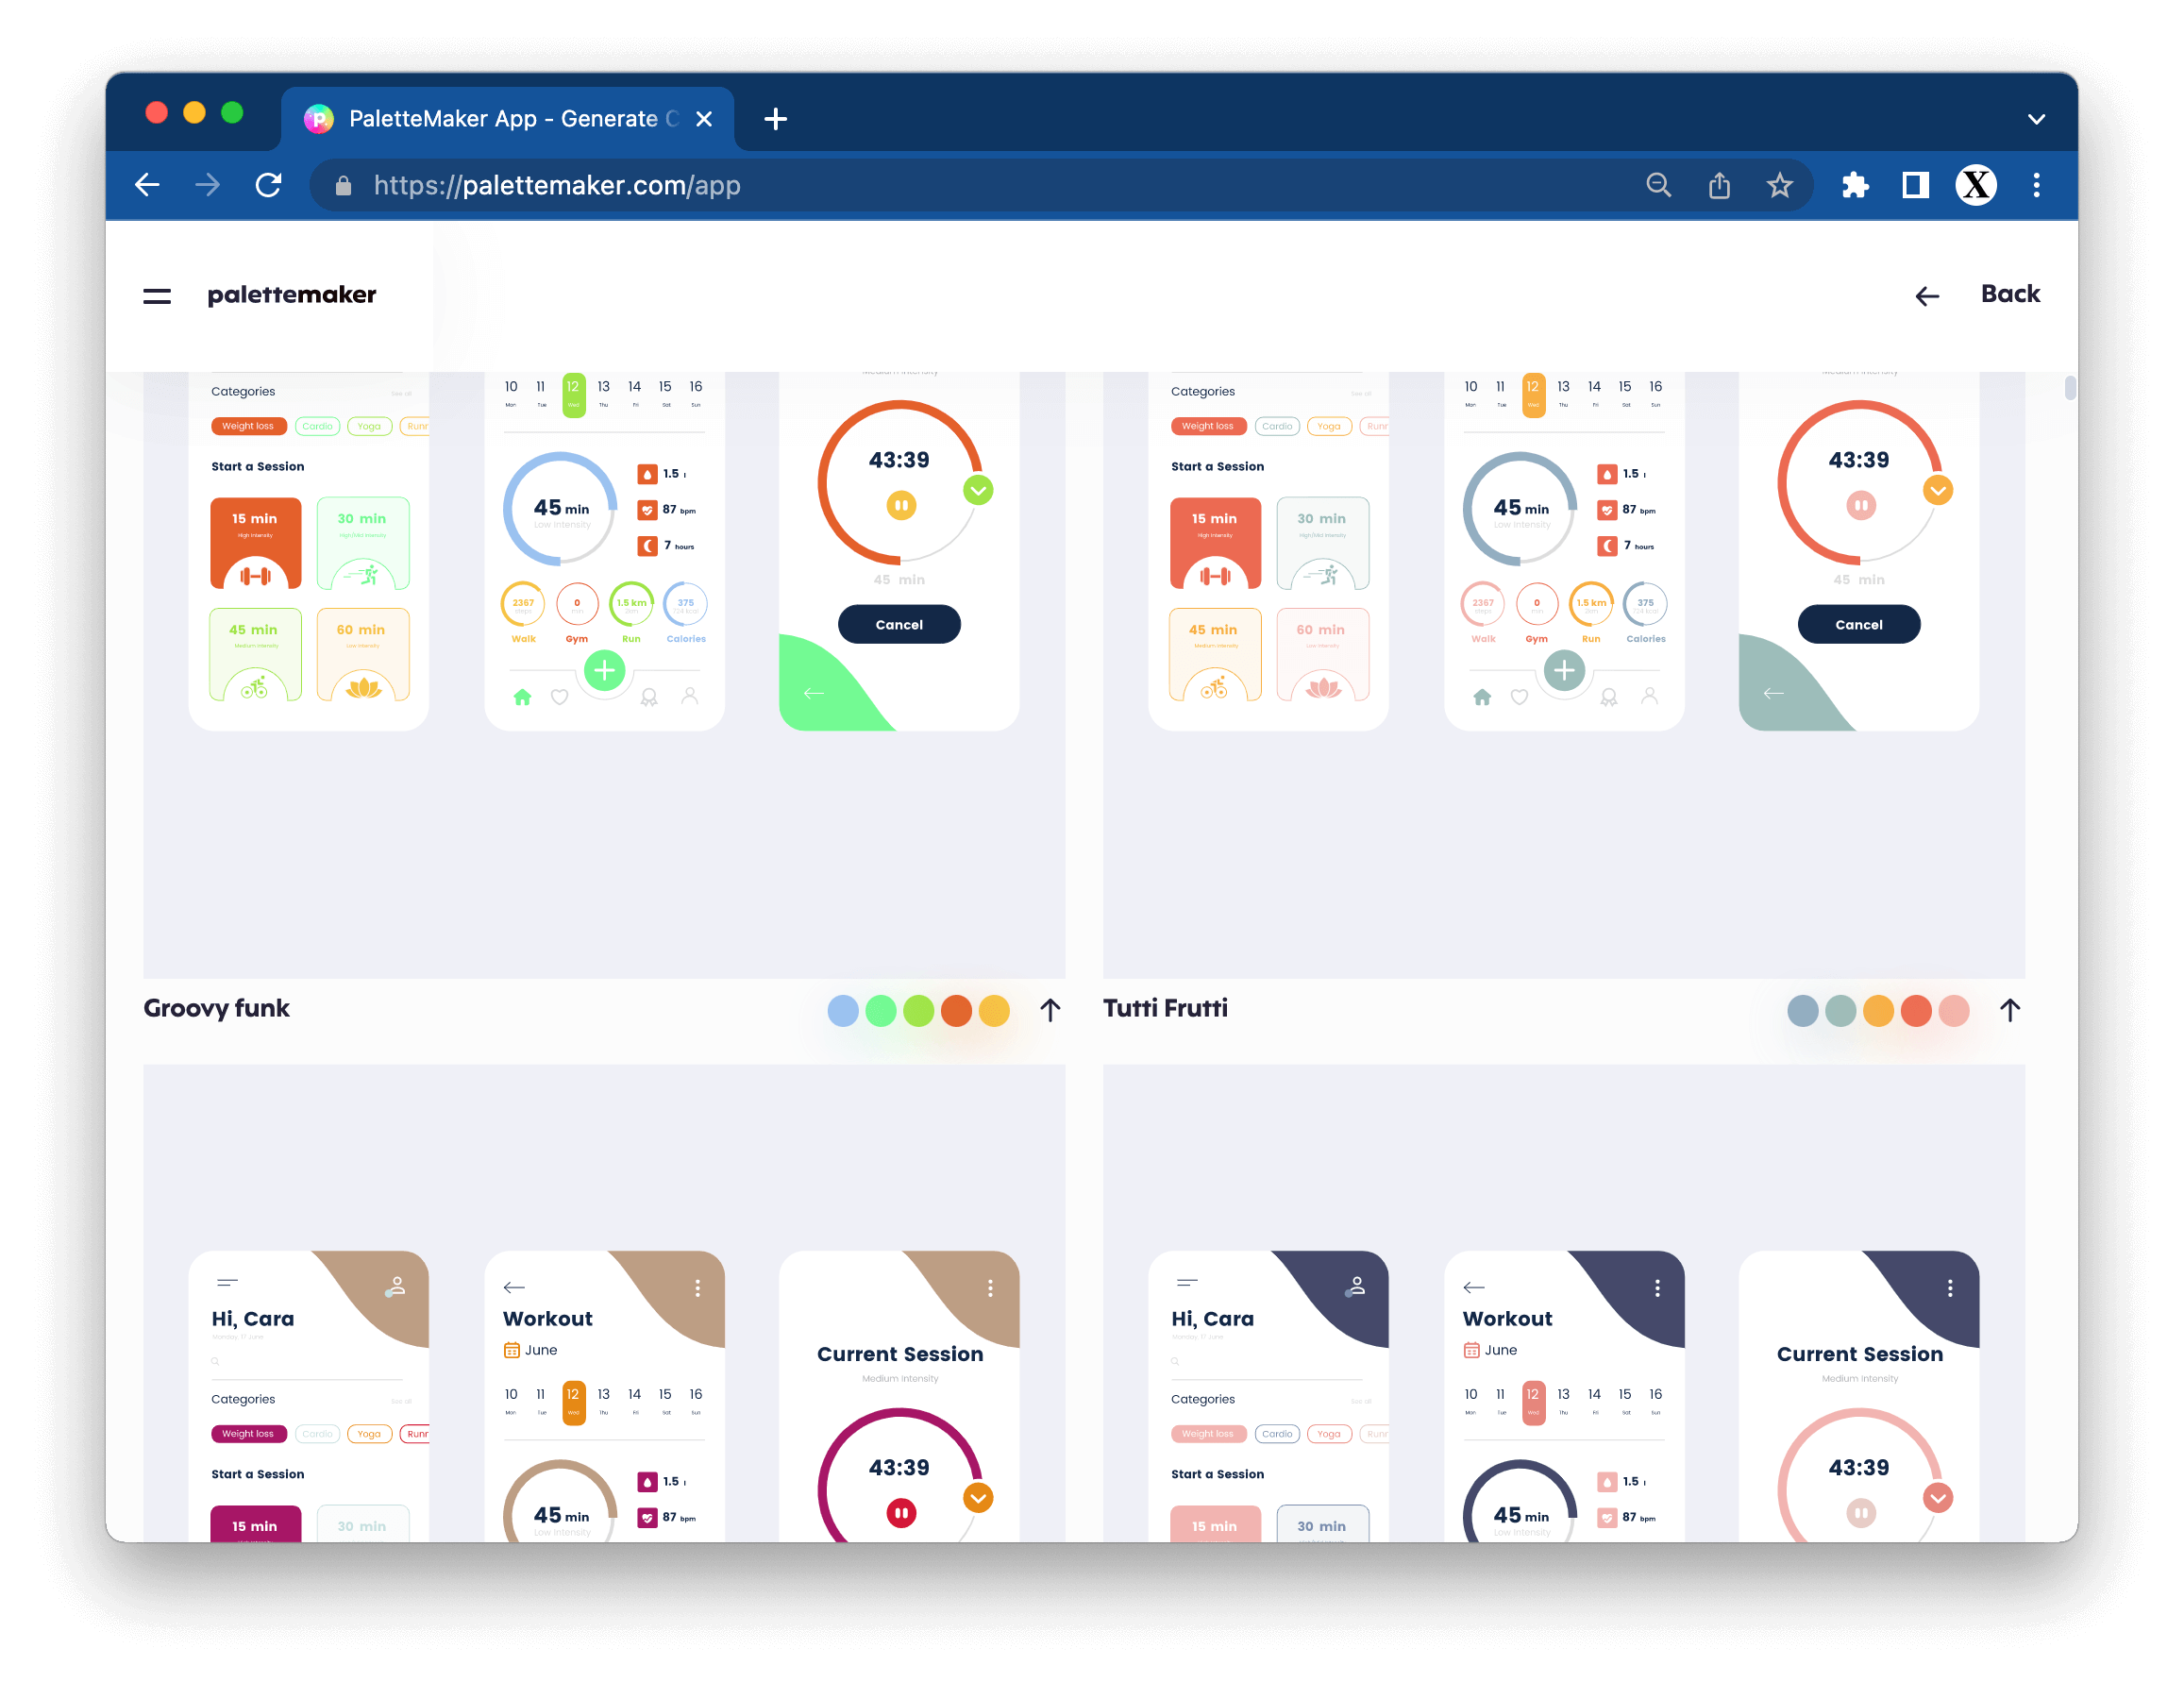Toggle the Groovy Funk palette upload arrow
The height and width of the screenshot is (1682, 2184).
click(x=1050, y=1007)
